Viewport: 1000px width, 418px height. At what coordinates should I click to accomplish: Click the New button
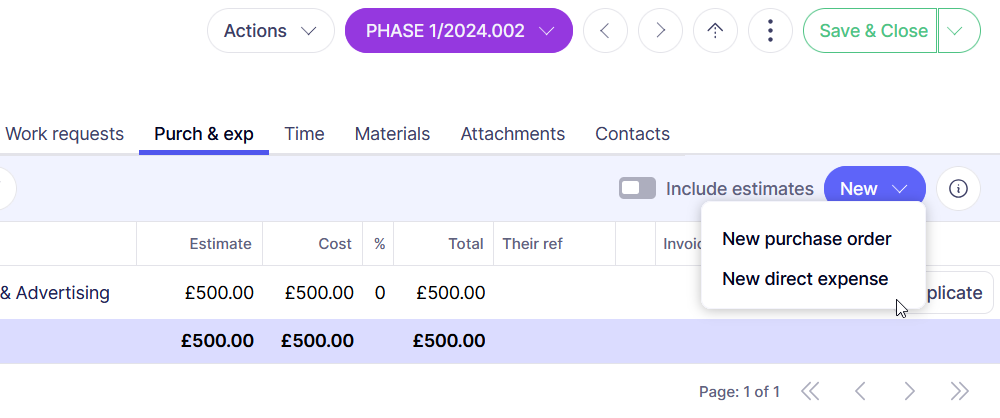coord(874,189)
